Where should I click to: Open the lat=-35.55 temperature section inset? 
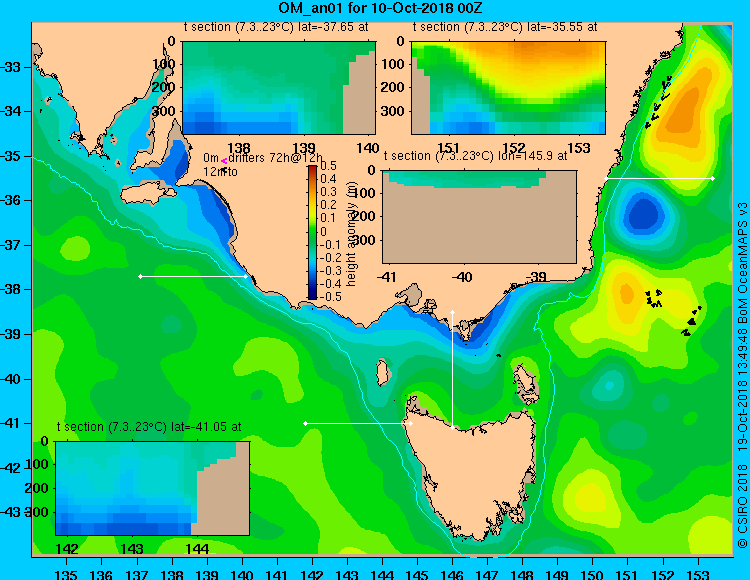click(x=508, y=88)
